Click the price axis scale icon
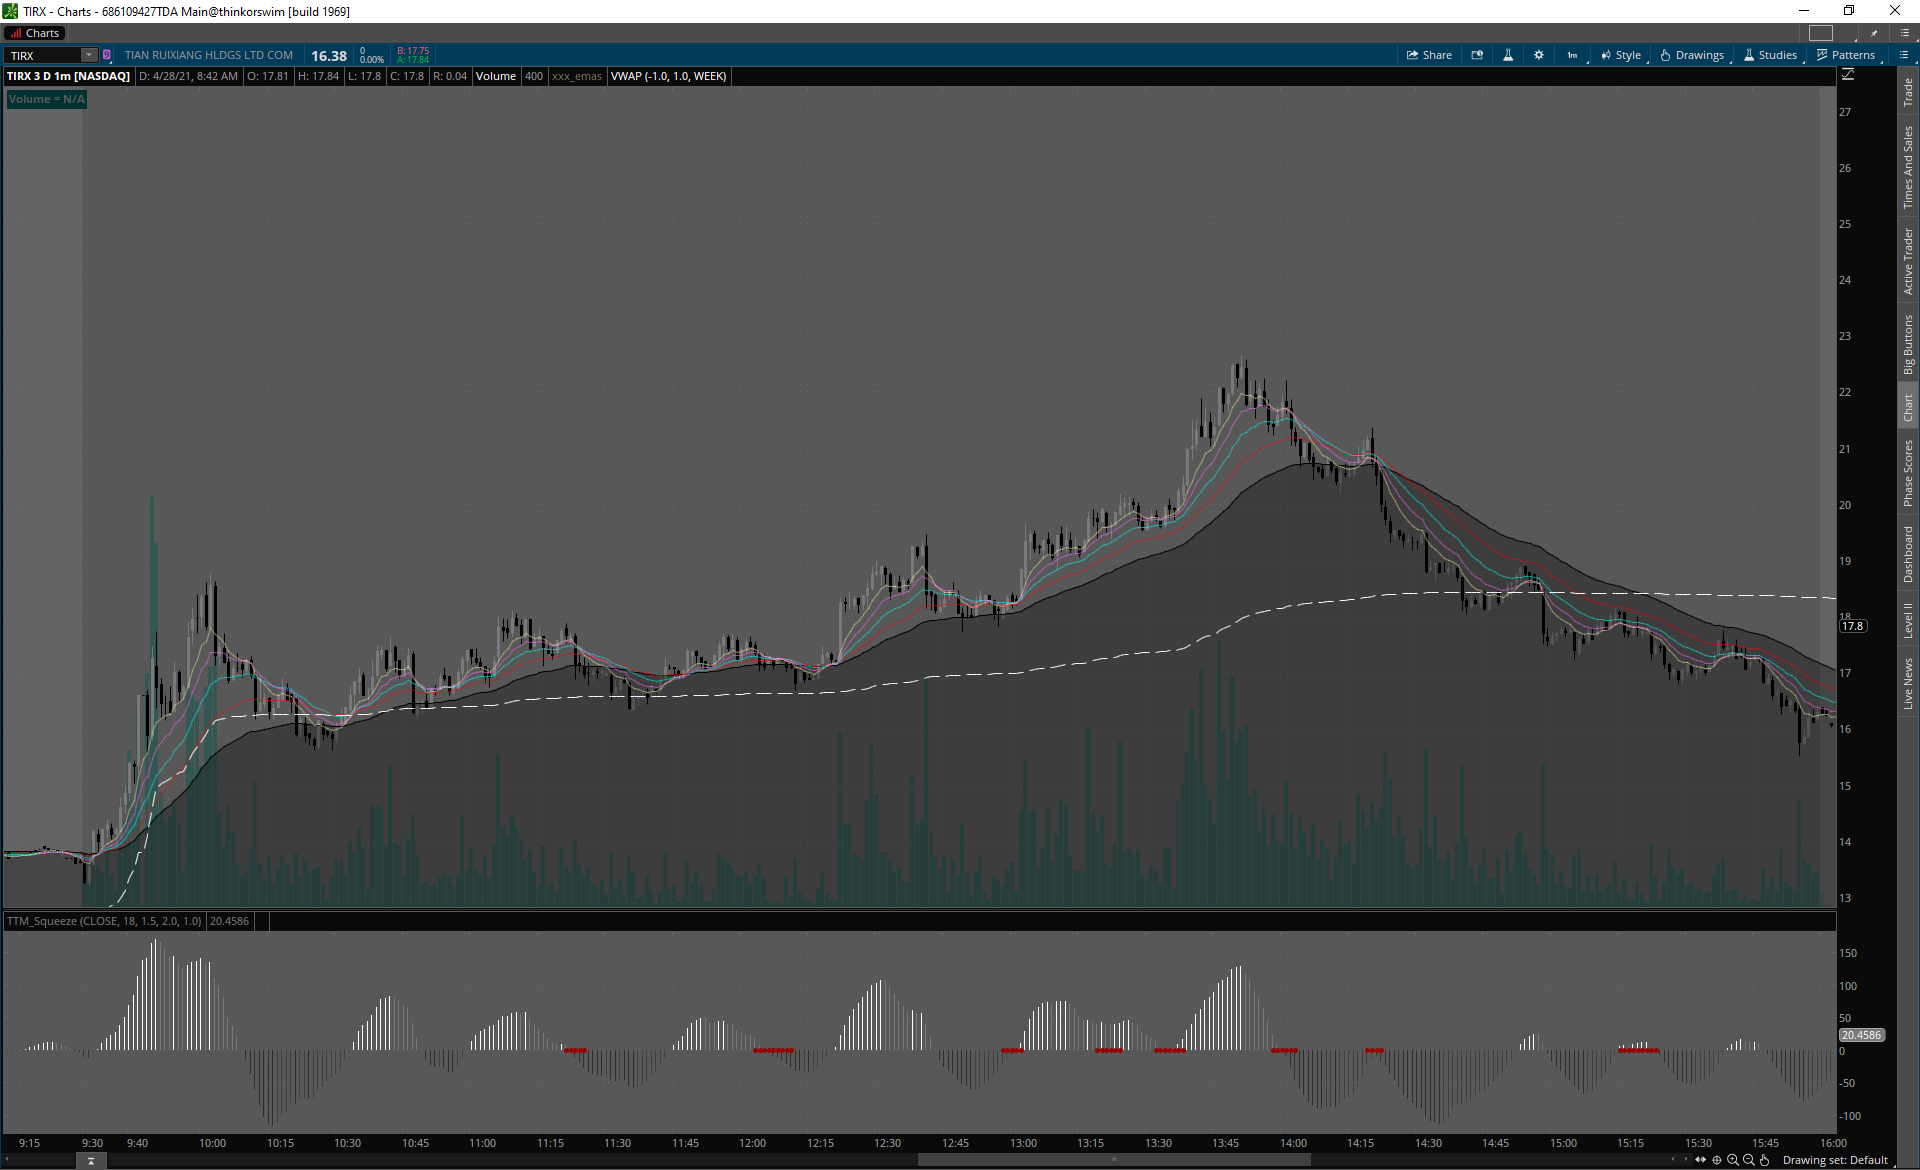This screenshot has width=1920, height=1170. pyautogui.click(x=1848, y=75)
